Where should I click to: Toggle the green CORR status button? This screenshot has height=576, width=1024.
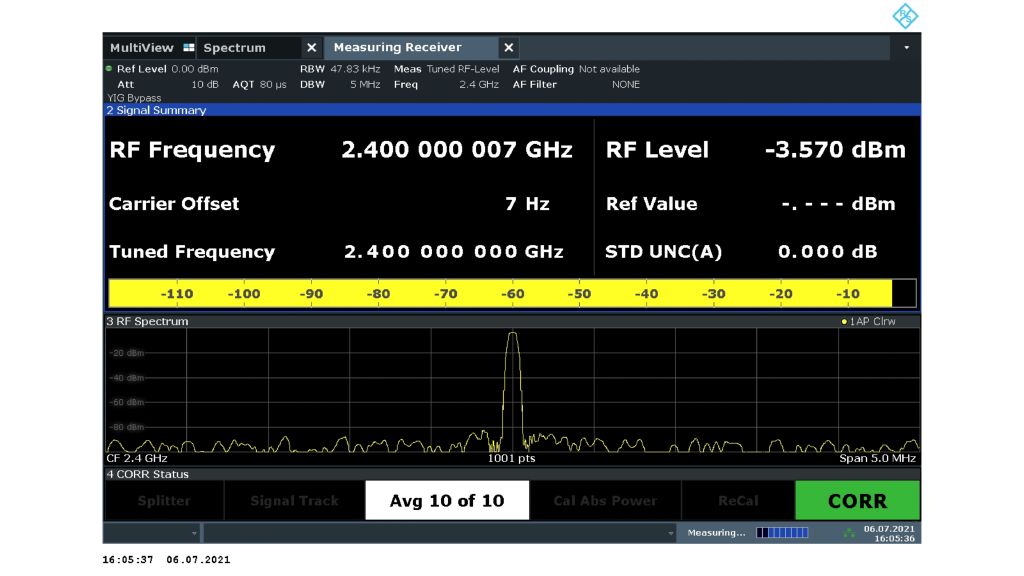(857, 501)
